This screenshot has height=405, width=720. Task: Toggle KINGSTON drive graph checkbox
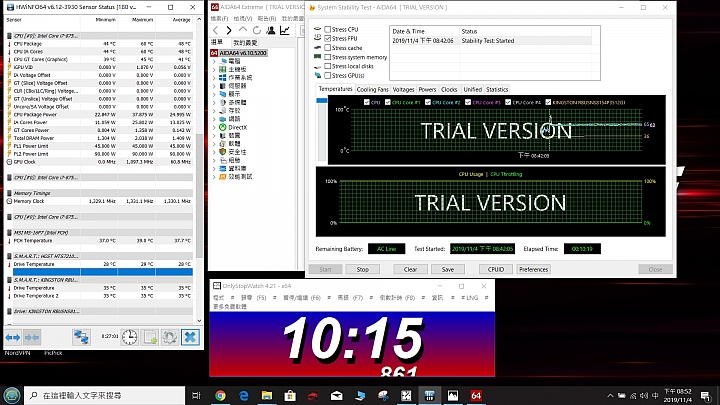pyautogui.click(x=548, y=102)
